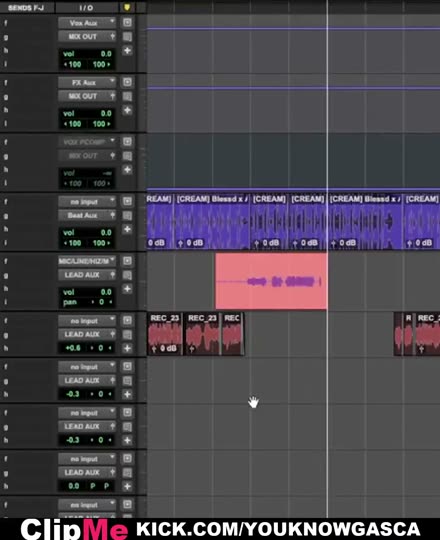Image resolution: width=440 pixels, height=540 pixels.
Task: Select the pink recorded clip on the lead track
Action: pos(271,281)
